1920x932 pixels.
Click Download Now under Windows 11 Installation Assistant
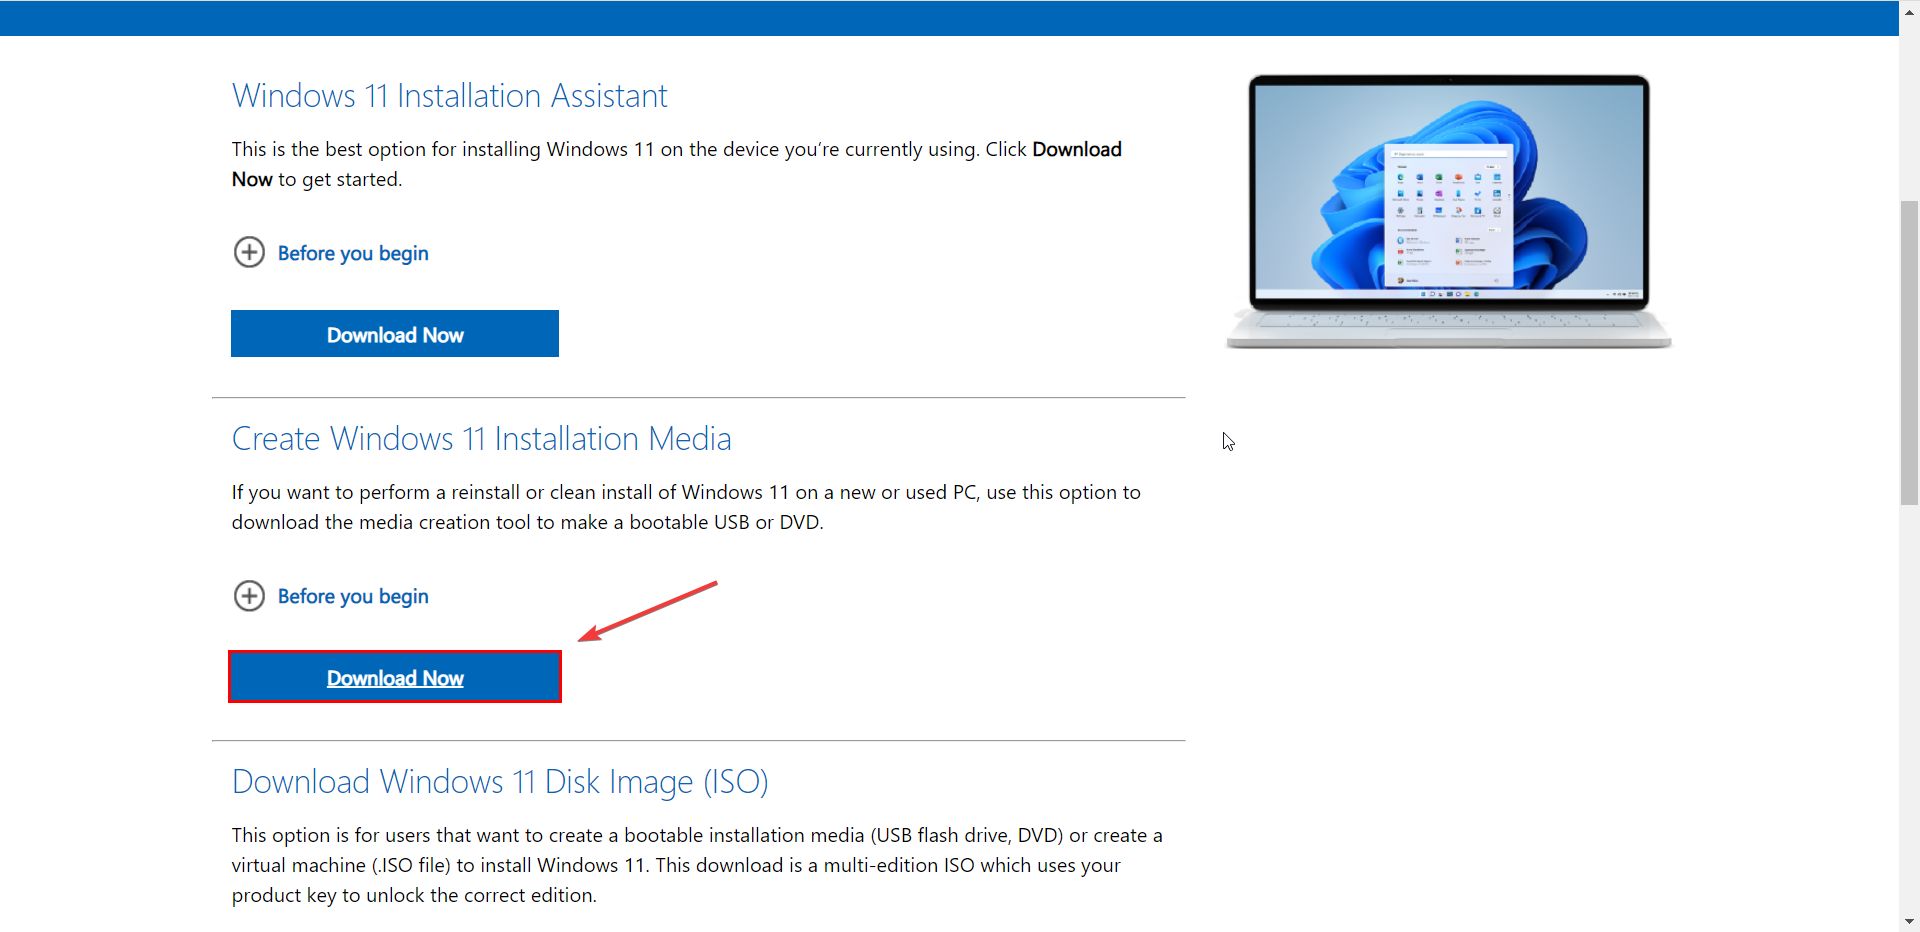[394, 334]
